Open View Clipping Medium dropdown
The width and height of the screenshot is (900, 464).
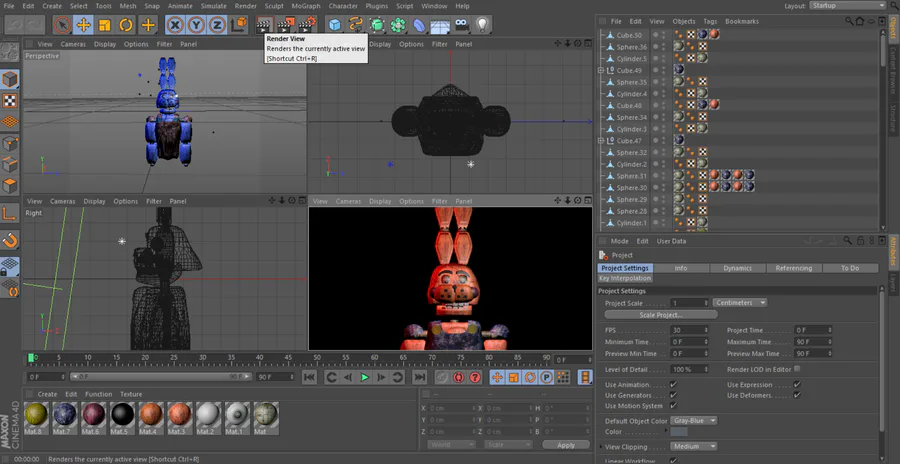[694, 446]
